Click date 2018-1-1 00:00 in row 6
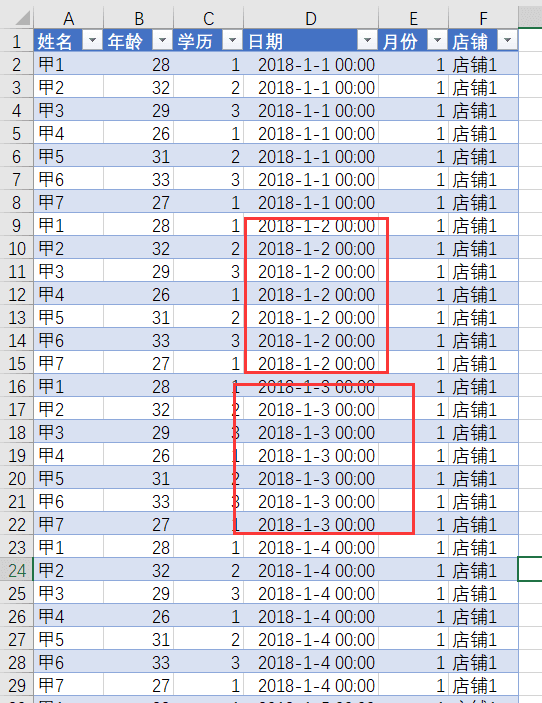This screenshot has height=703, width=542. (x=311, y=156)
